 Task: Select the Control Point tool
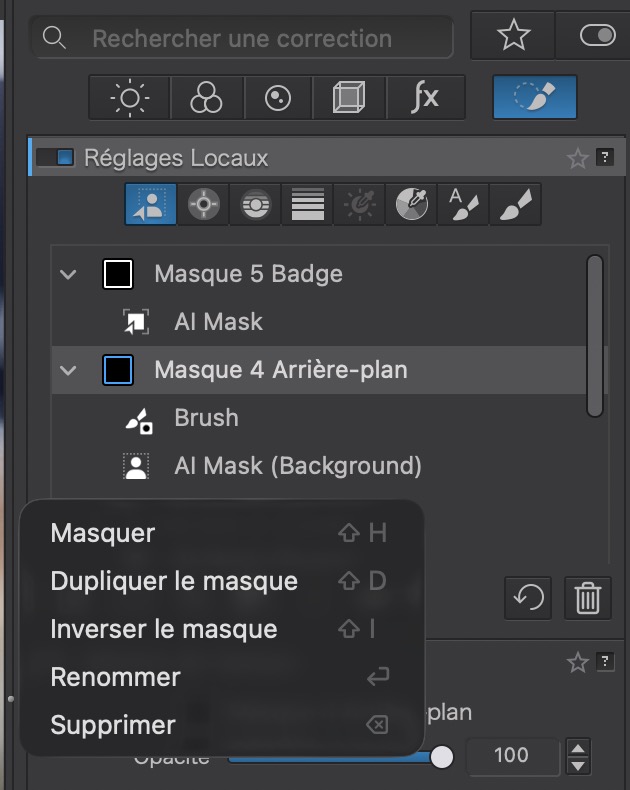pos(203,205)
